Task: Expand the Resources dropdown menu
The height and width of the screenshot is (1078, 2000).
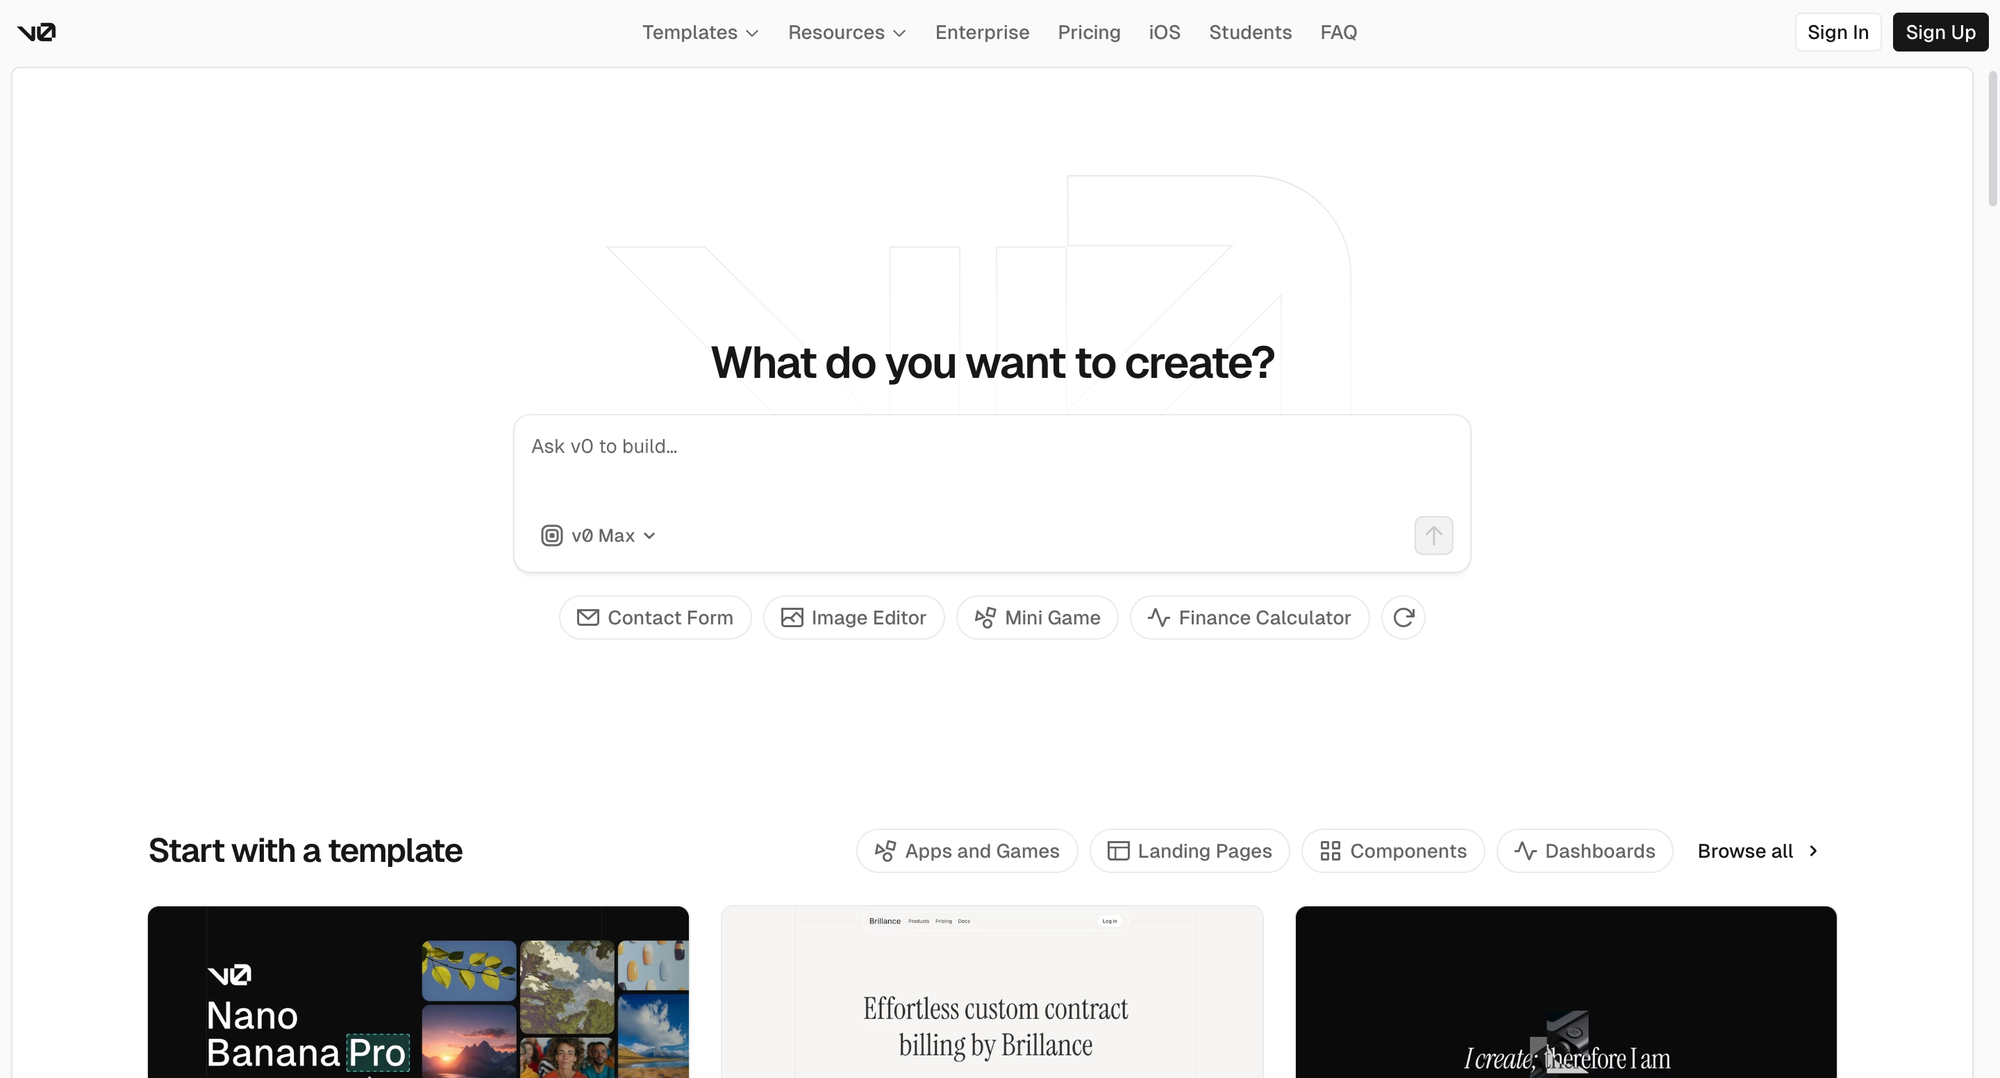Action: (847, 32)
